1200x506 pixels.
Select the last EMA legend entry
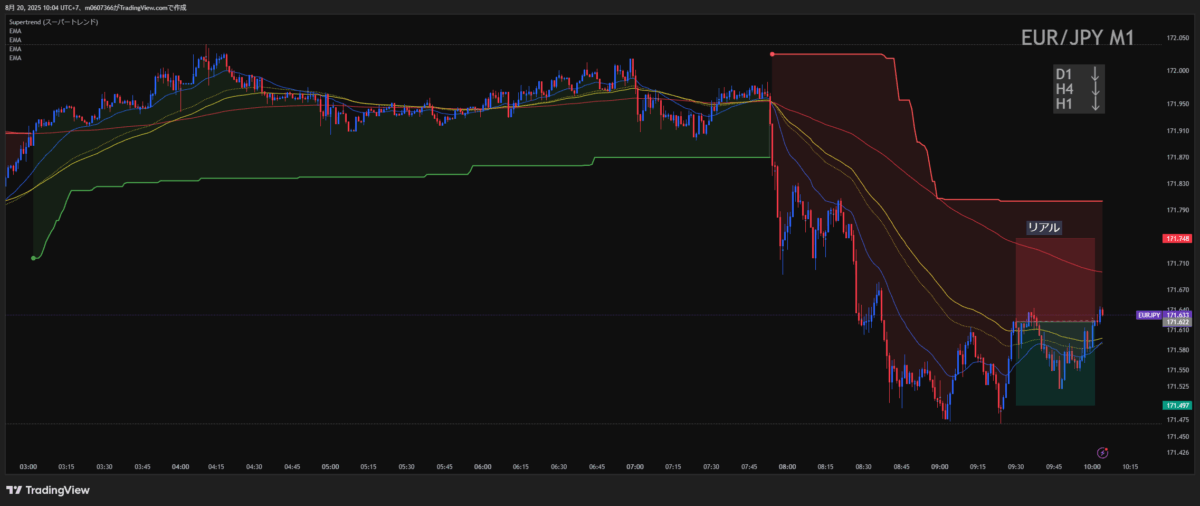(15, 58)
